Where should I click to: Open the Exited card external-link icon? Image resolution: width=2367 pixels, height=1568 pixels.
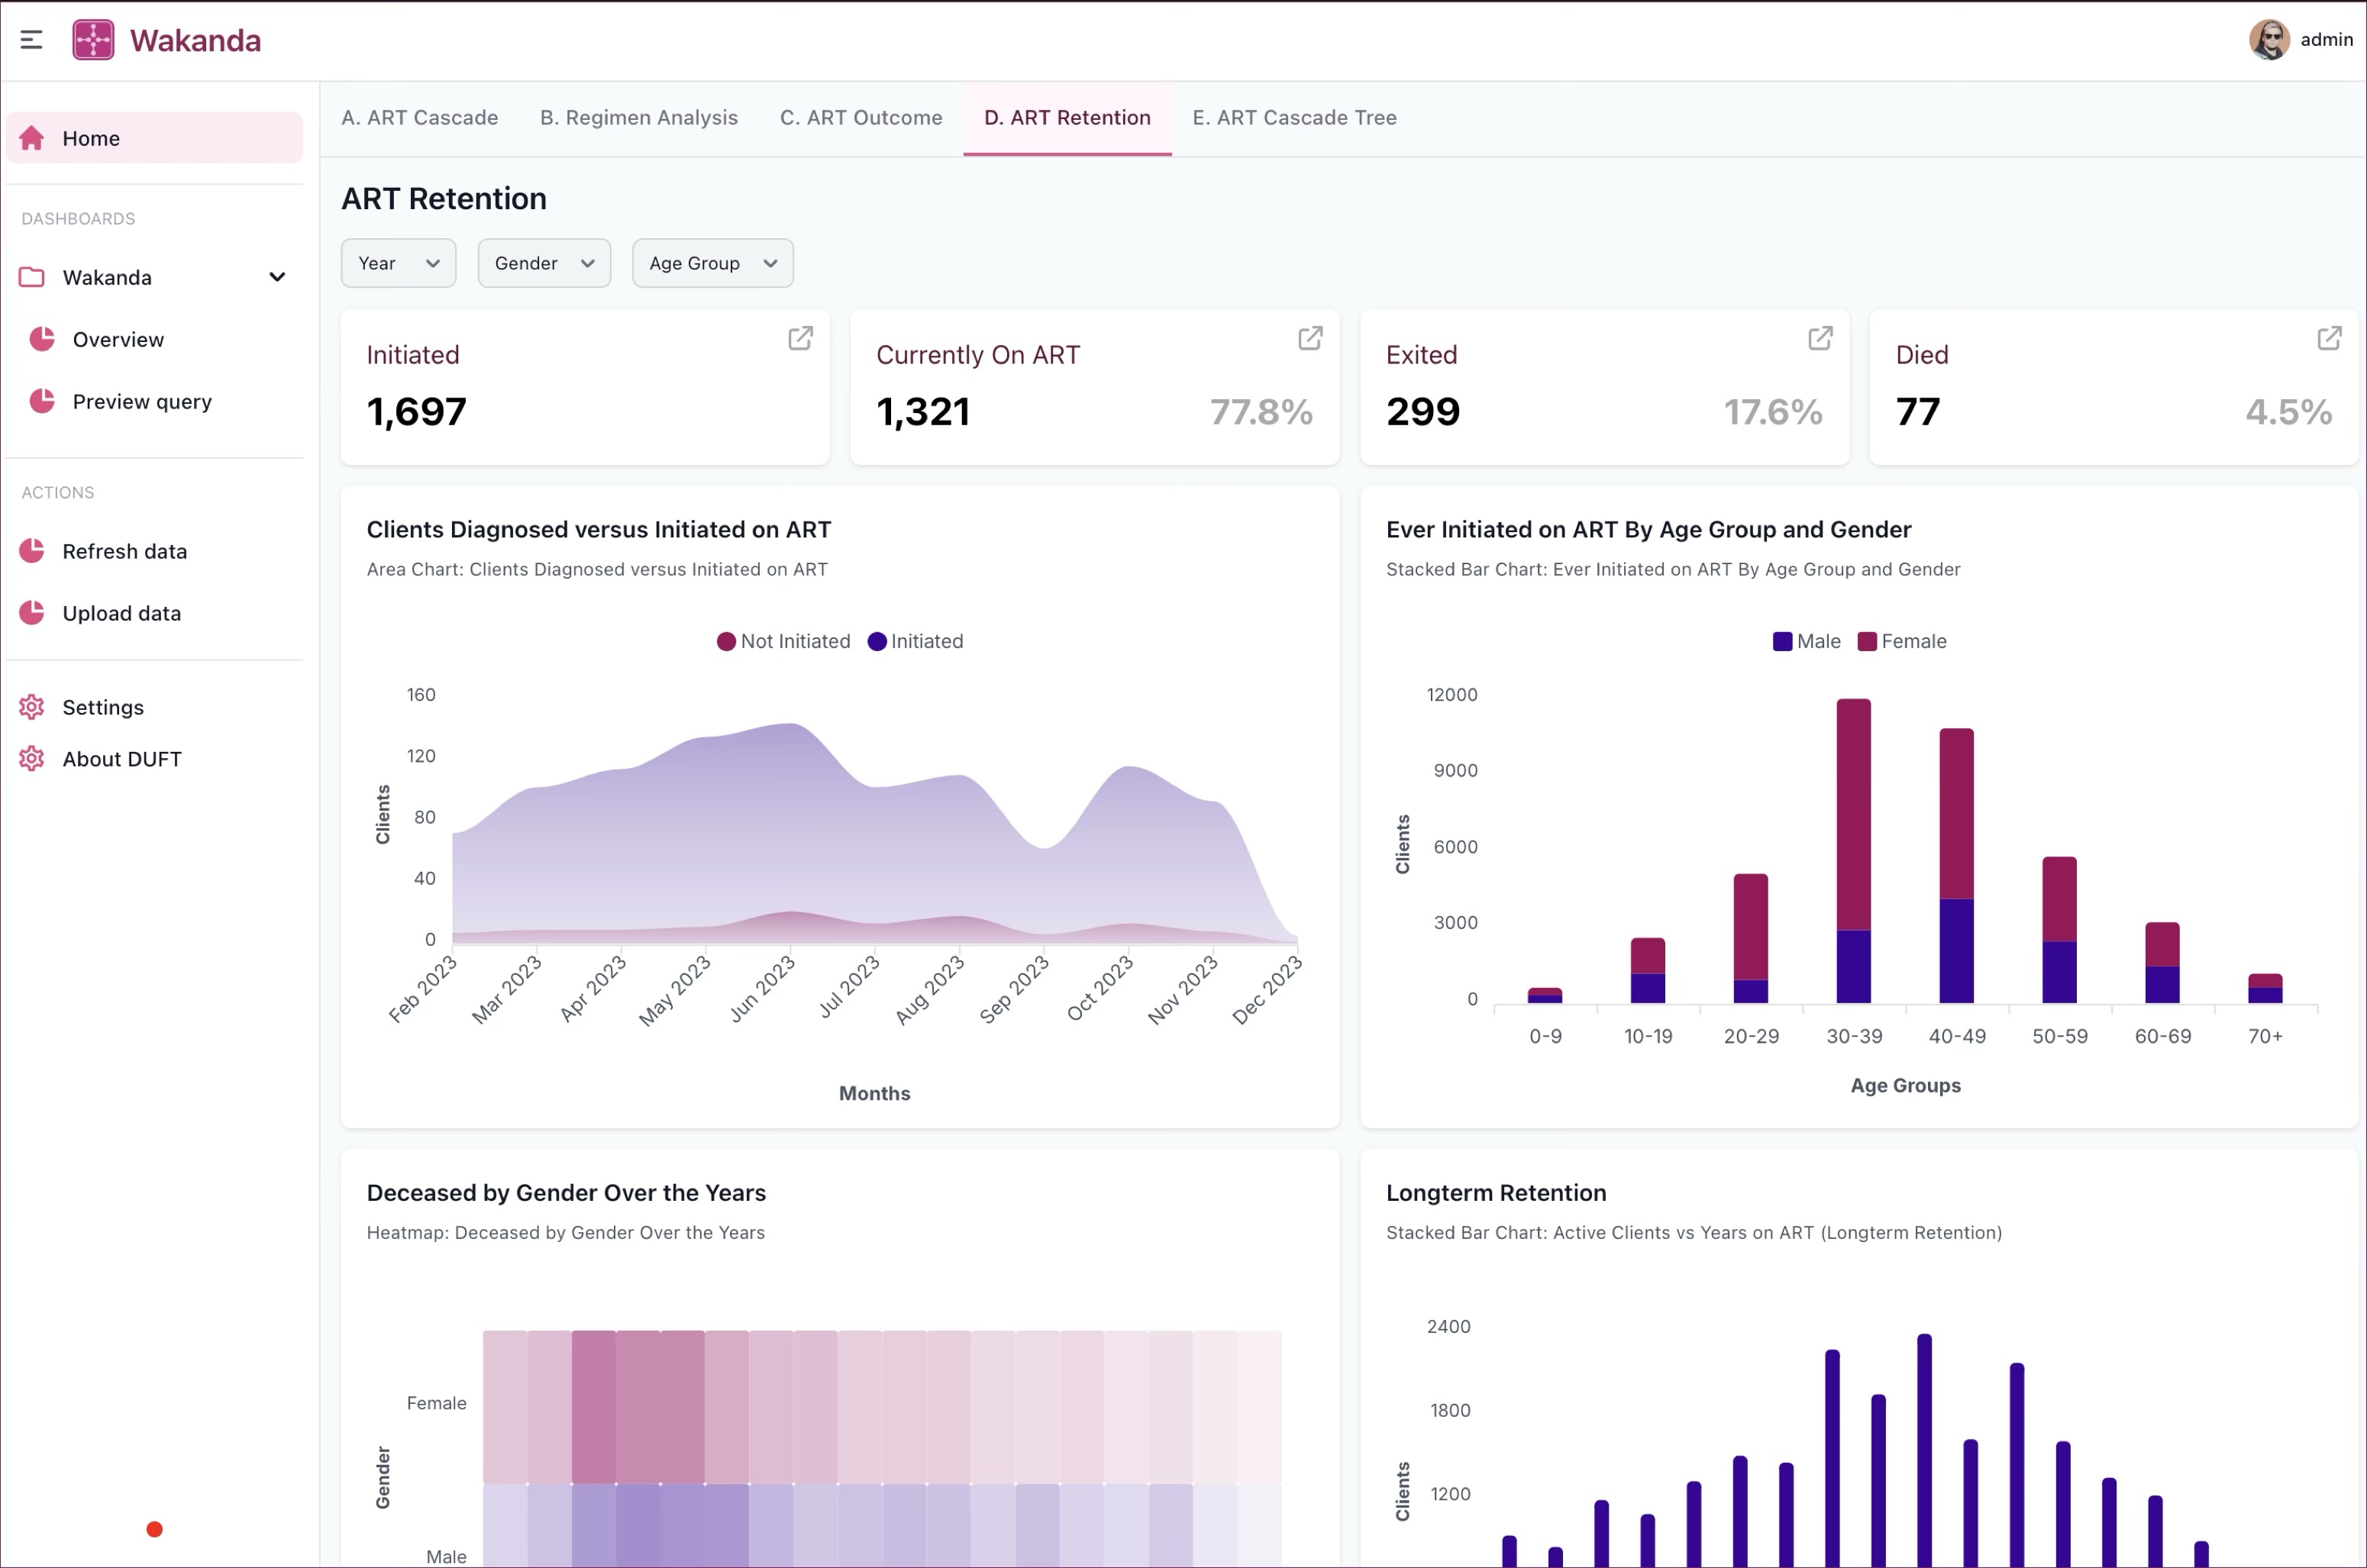pyautogui.click(x=1820, y=338)
